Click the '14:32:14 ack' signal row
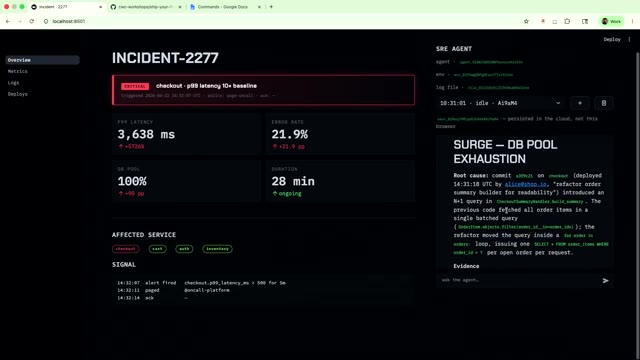The height and width of the screenshot is (360, 640). pos(152,298)
